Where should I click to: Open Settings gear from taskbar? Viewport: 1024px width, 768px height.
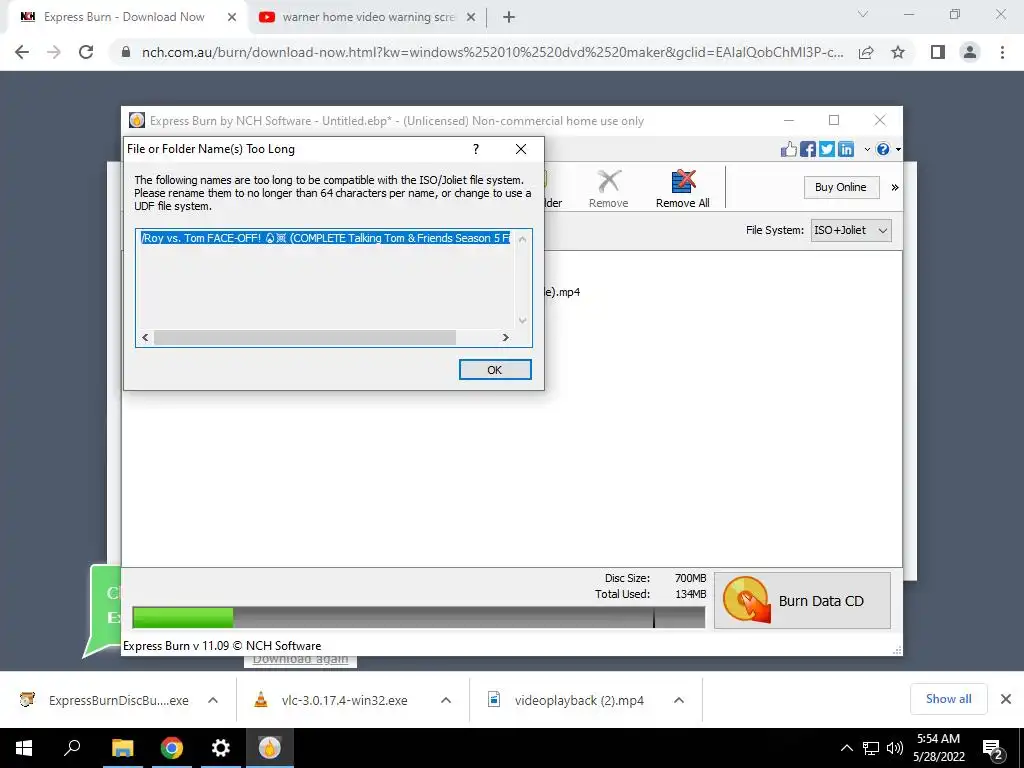tap(221, 748)
